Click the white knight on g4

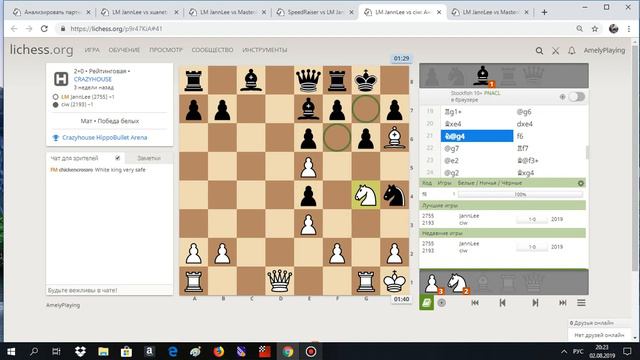(366, 195)
